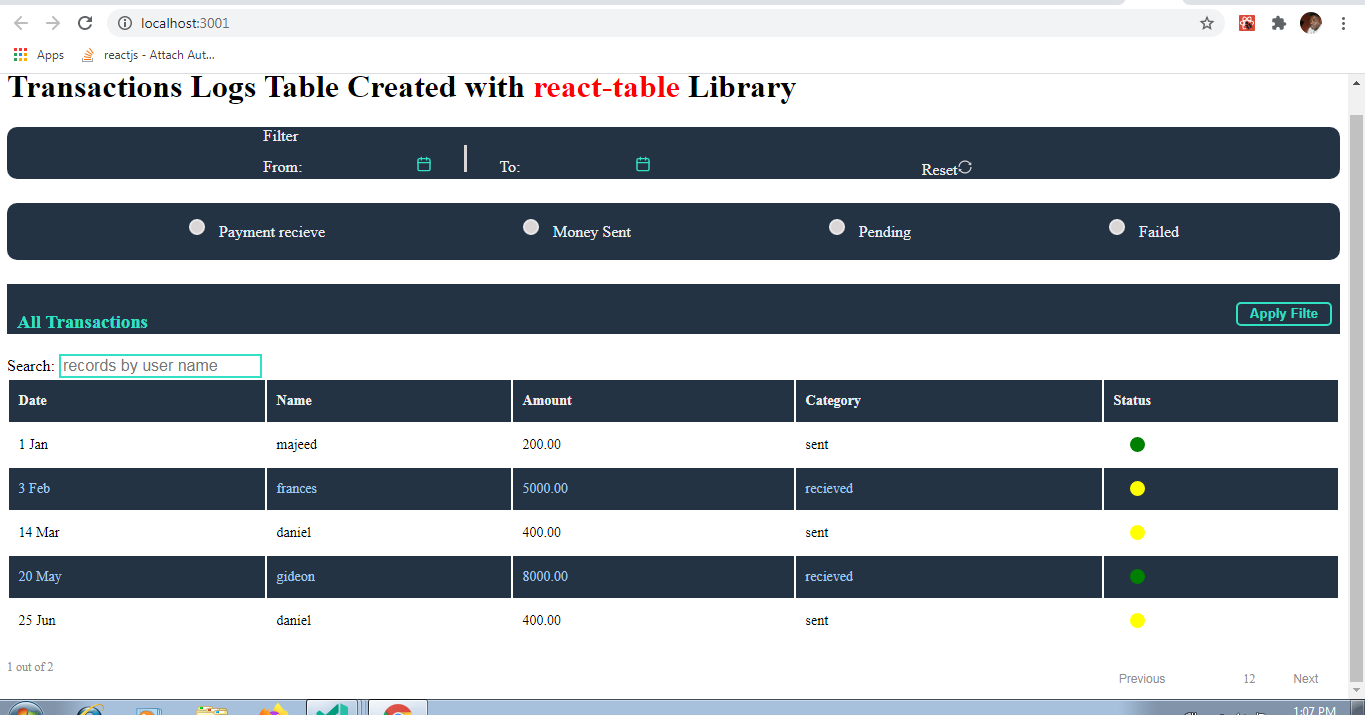Select the Payment recieve radio button
The height and width of the screenshot is (715, 1365).
coord(197,227)
